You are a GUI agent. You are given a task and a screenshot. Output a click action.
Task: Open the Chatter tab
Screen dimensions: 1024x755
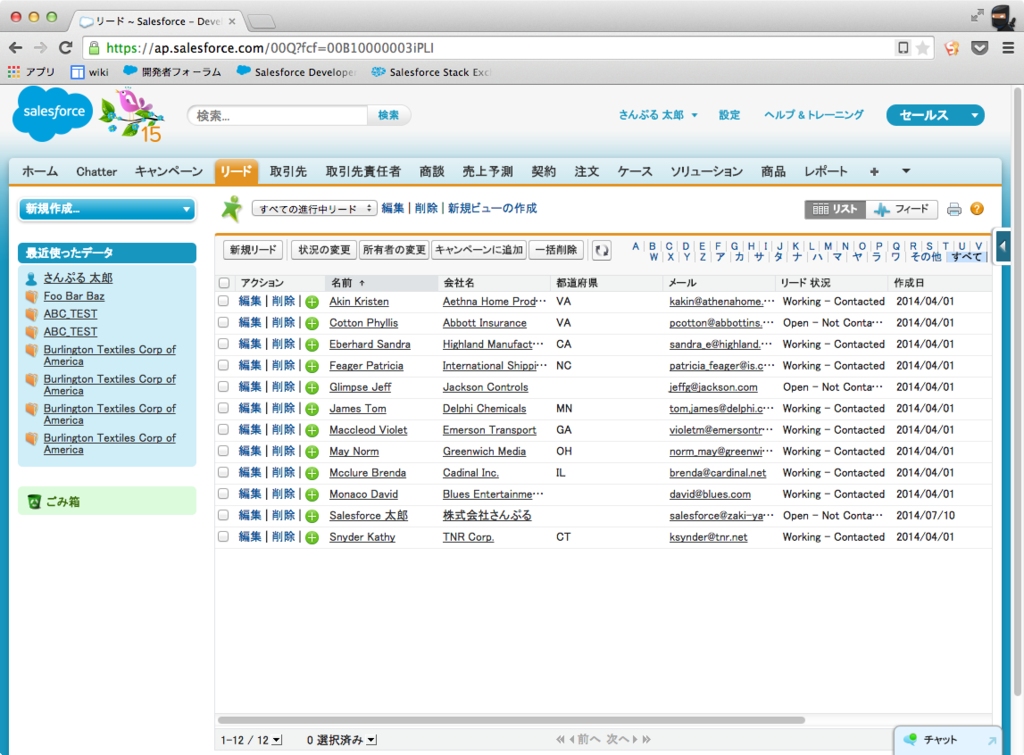(x=97, y=172)
